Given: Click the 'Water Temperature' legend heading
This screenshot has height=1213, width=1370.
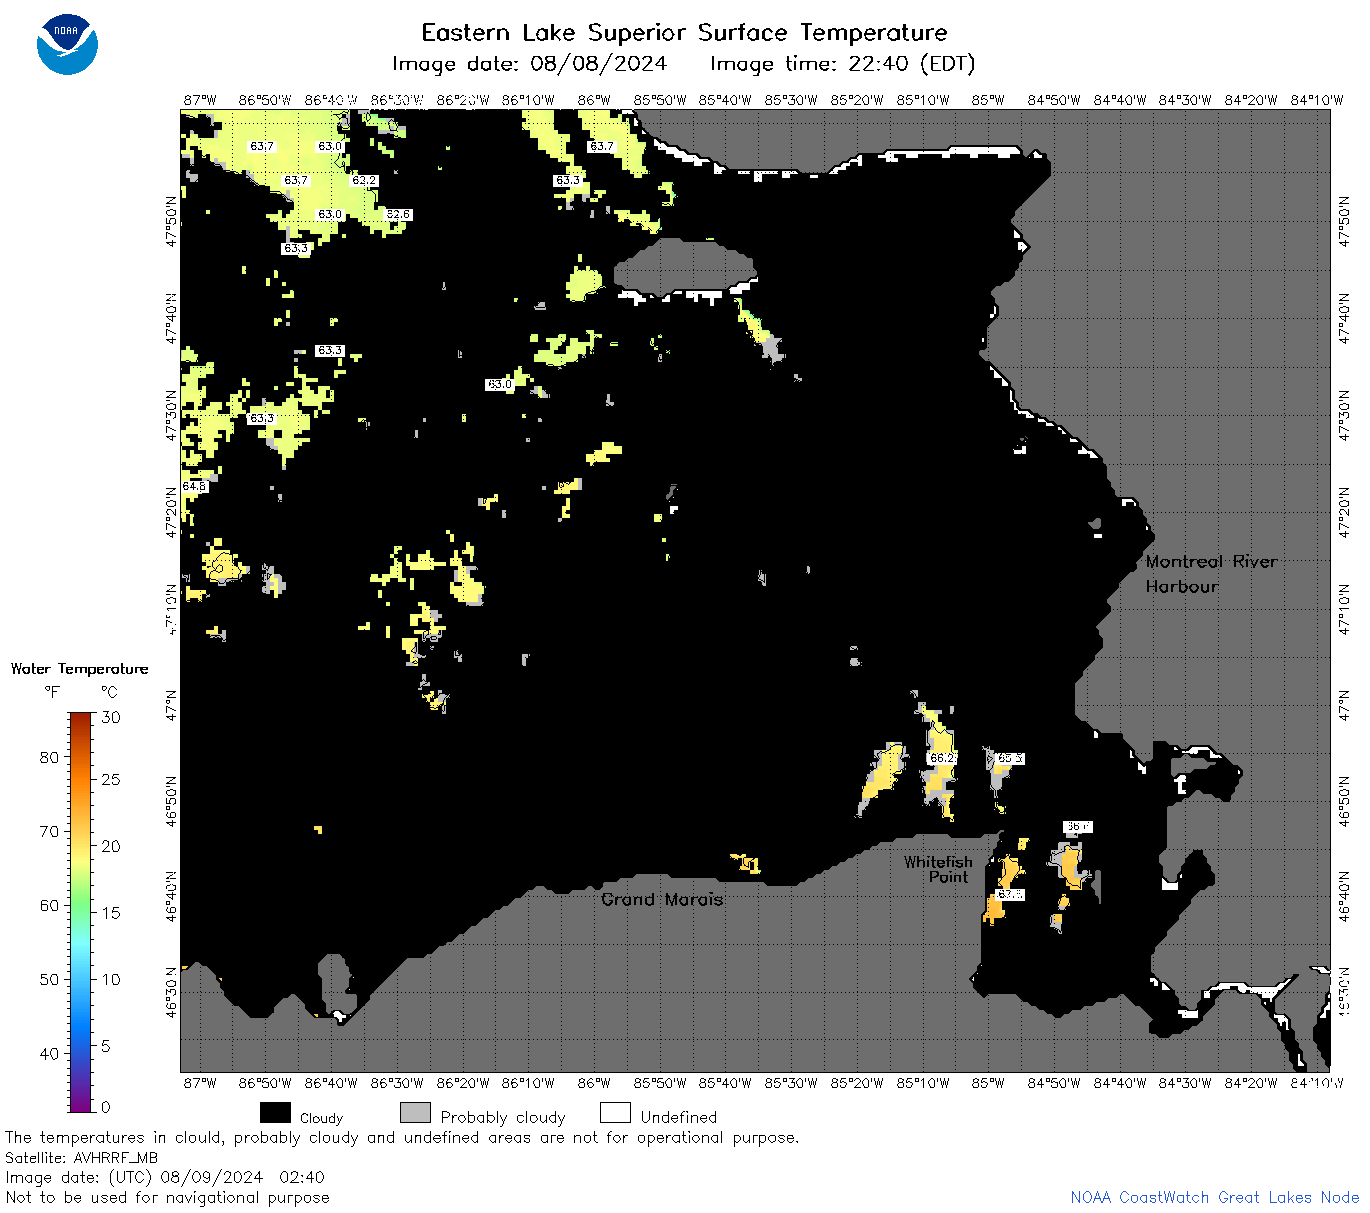Looking at the screenshot, I should 79,669.
